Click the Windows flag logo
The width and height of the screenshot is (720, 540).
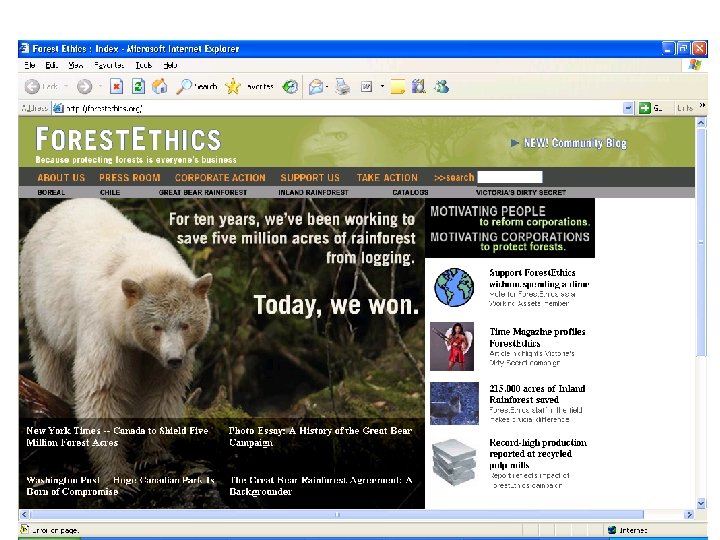(x=695, y=65)
